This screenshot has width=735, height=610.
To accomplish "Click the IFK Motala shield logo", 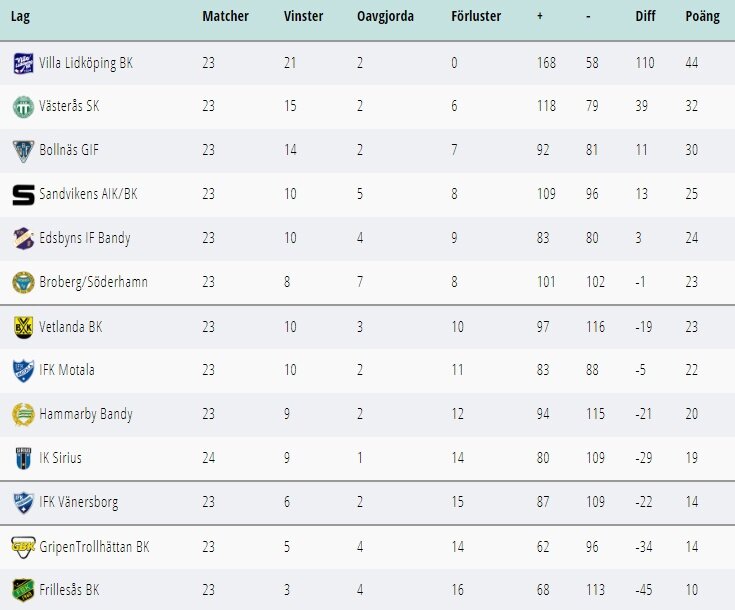I will click(23, 370).
